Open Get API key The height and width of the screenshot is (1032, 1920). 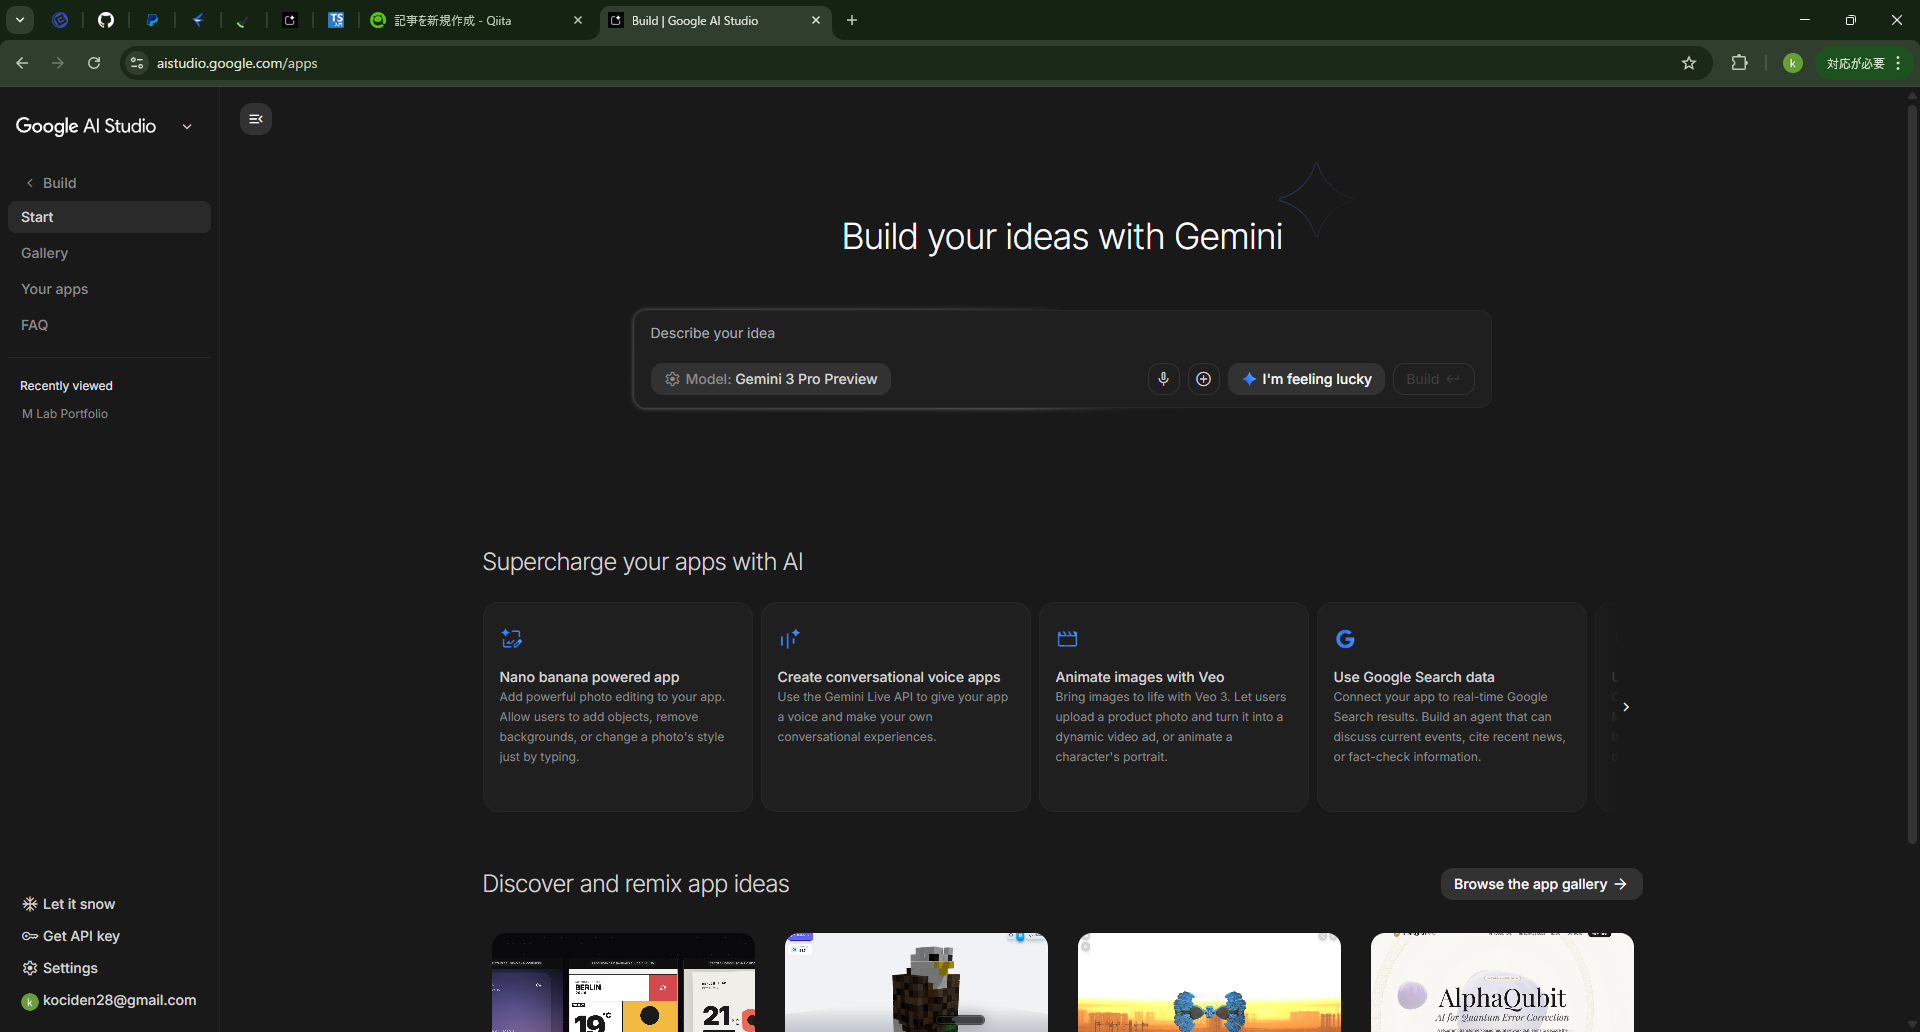point(81,936)
